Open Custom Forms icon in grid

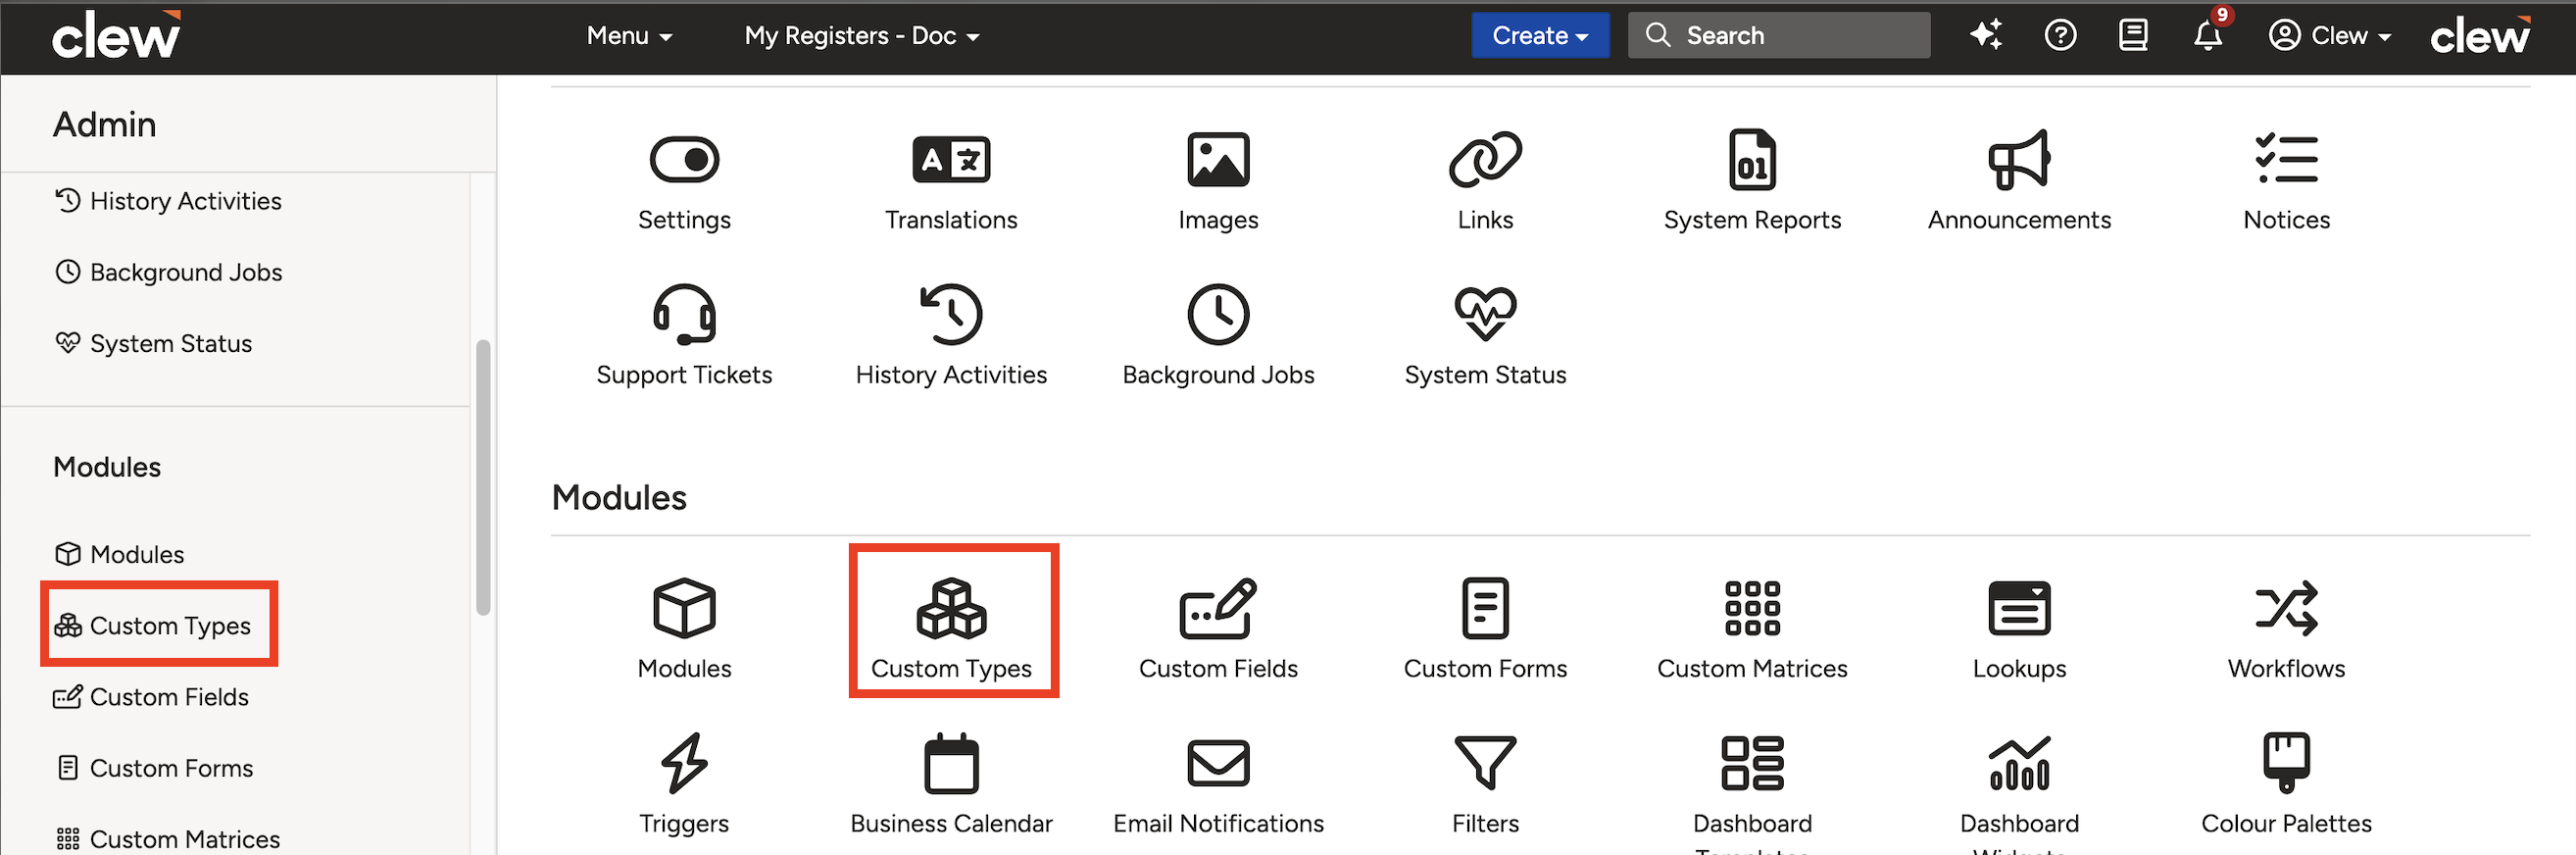click(x=1485, y=608)
